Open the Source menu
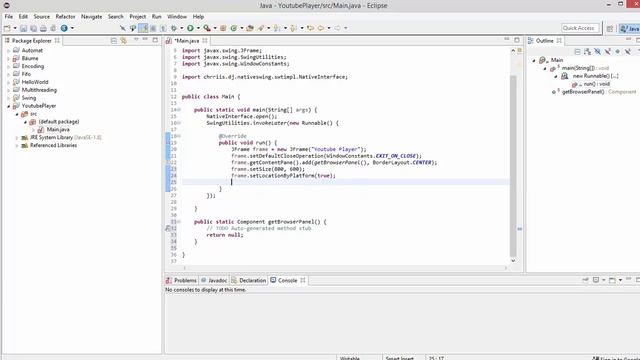 click(x=42, y=17)
